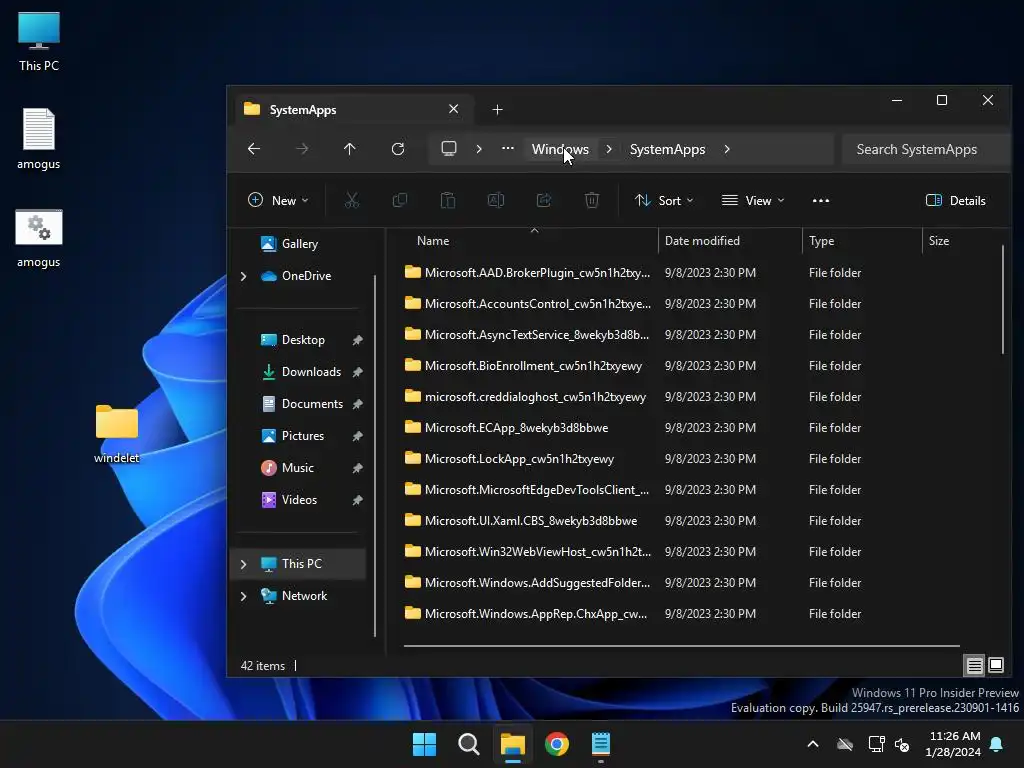Click the Rename icon in toolbar
1024x768 pixels.
[496, 200]
